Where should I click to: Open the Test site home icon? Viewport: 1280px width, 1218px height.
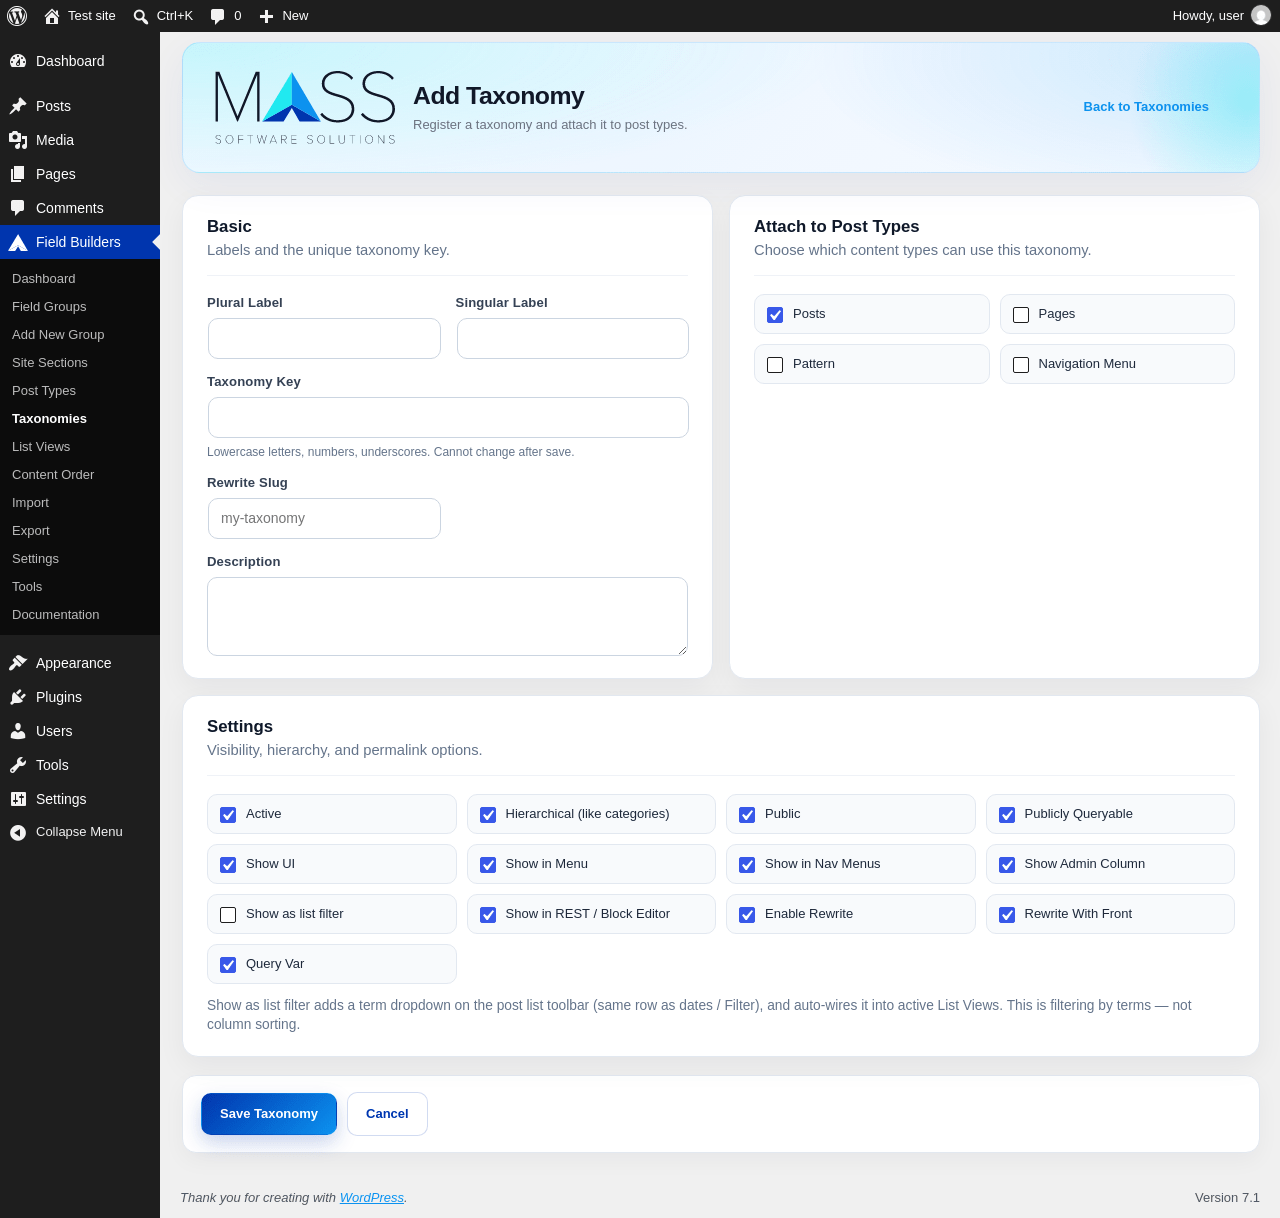click(52, 16)
